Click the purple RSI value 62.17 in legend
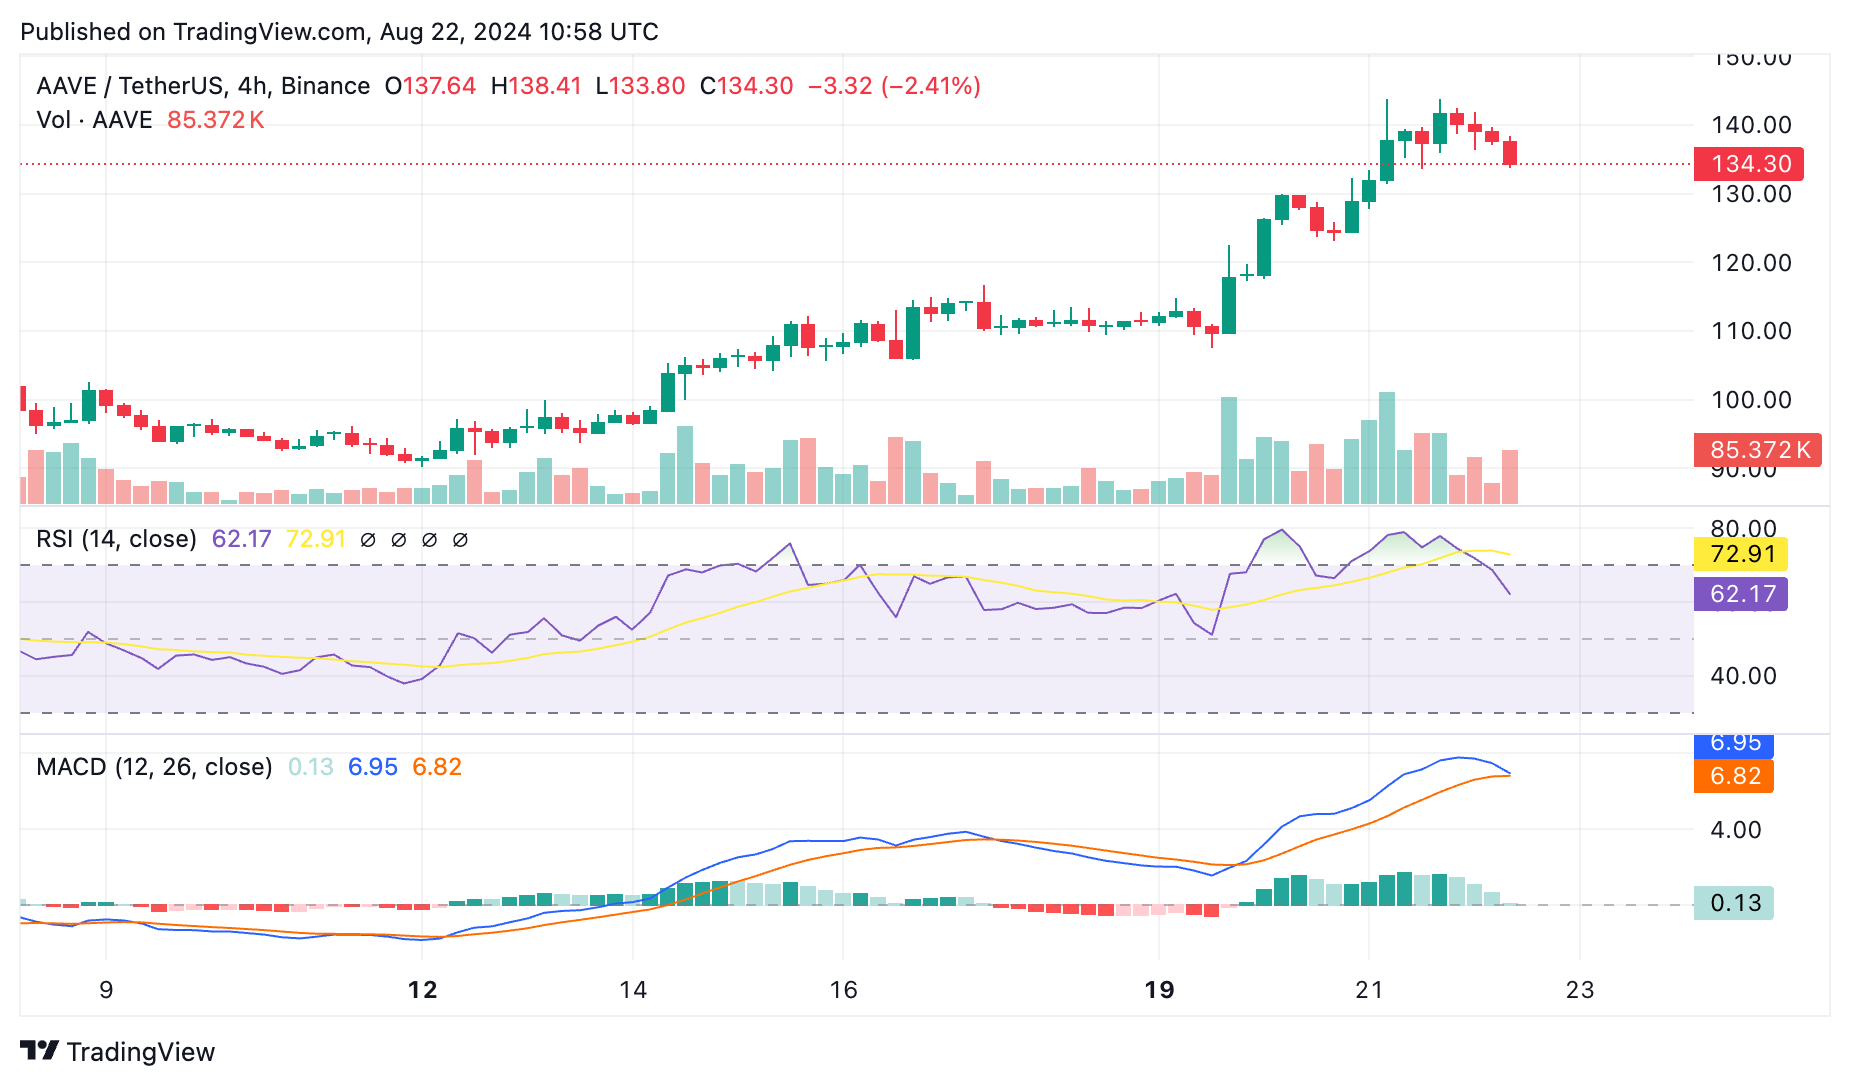The width and height of the screenshot is (1850, 1086). [x=242, y=539]
